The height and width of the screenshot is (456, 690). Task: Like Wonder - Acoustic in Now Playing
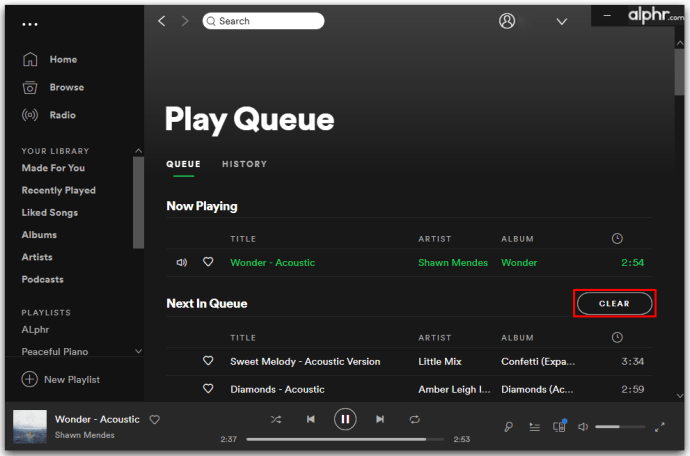point(208,262)
